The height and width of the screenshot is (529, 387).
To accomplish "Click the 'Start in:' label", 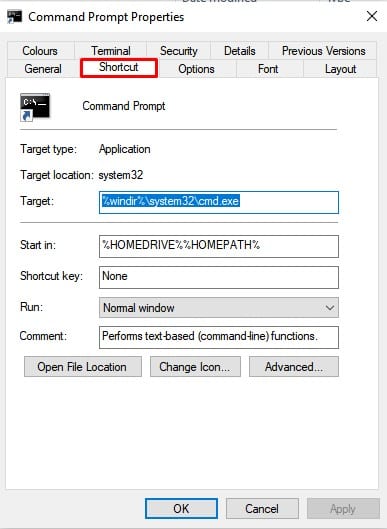I will point(38,245).
